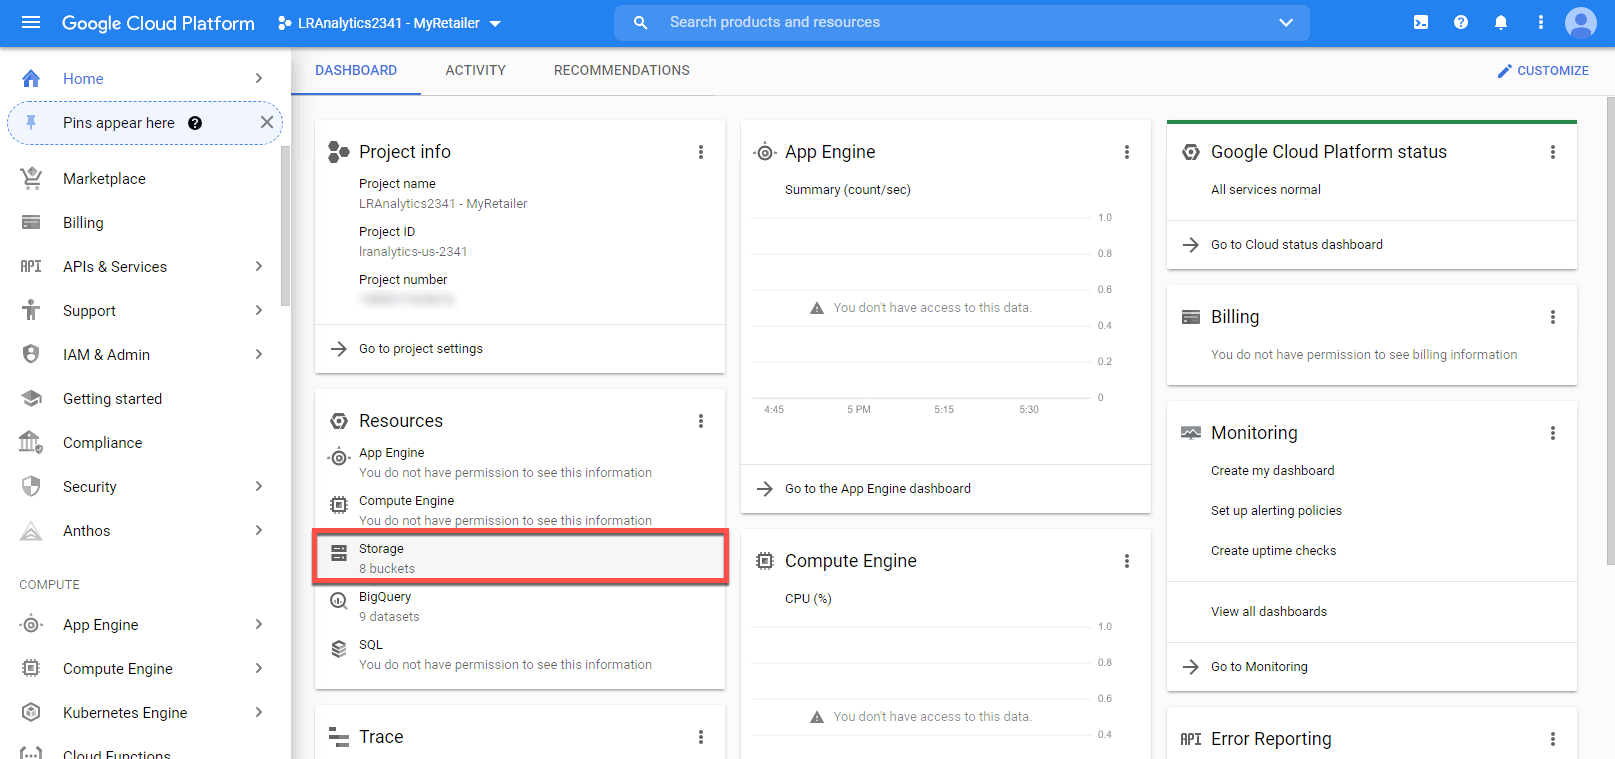Click the help icon beside Pins appear here
1615x759 pixels.
tap(195, 123)
